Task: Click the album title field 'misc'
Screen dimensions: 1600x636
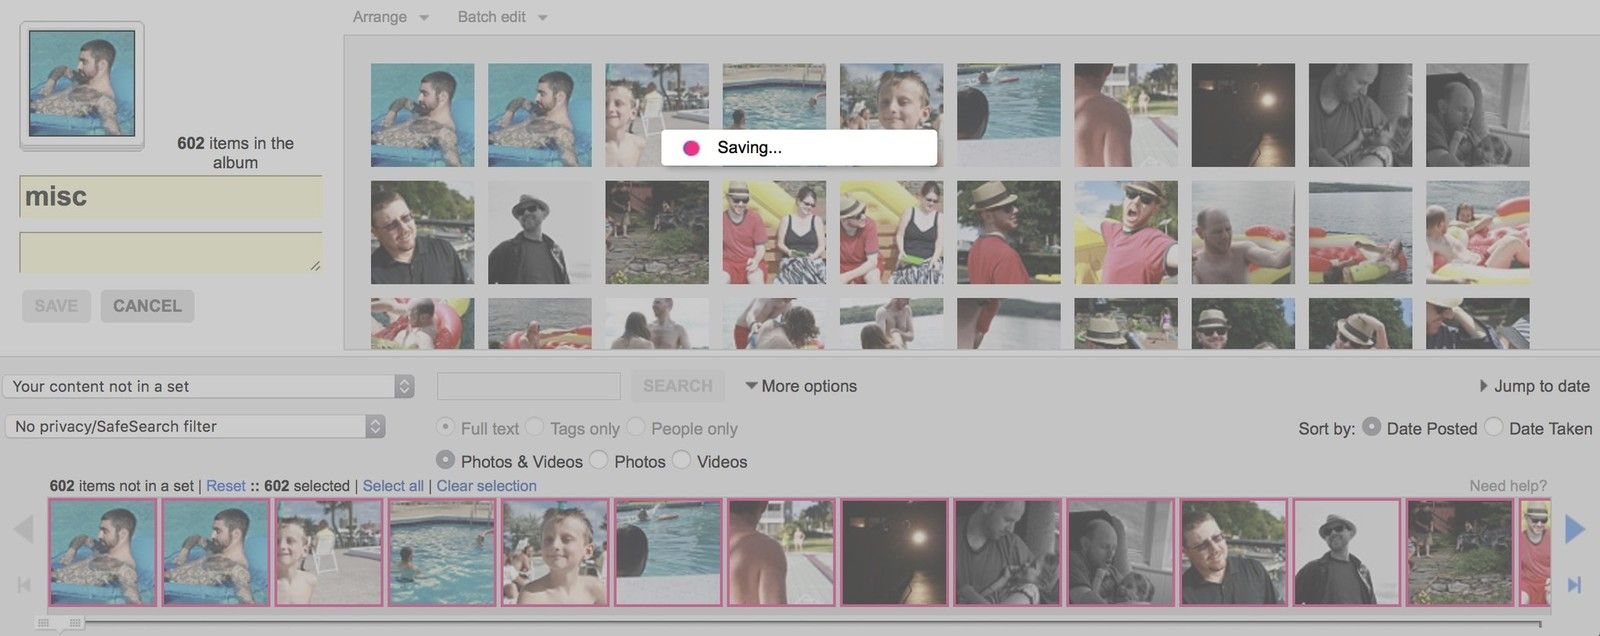Action: (171, 197)
